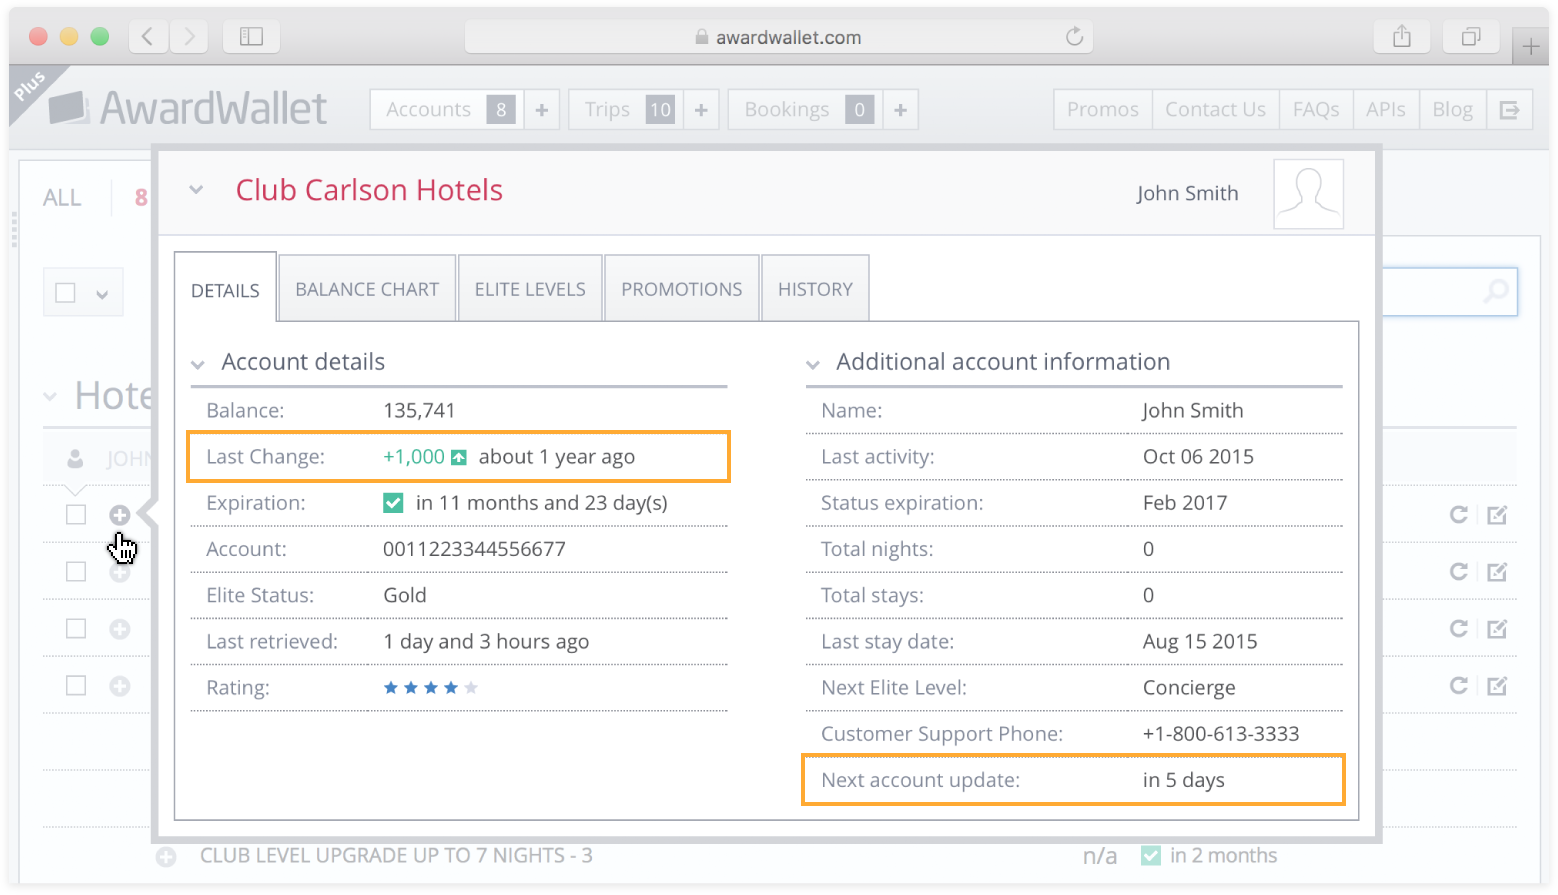Click the green balance increase arrow icon
Screen dimensions: 1558x895
(x=459, y=457)
